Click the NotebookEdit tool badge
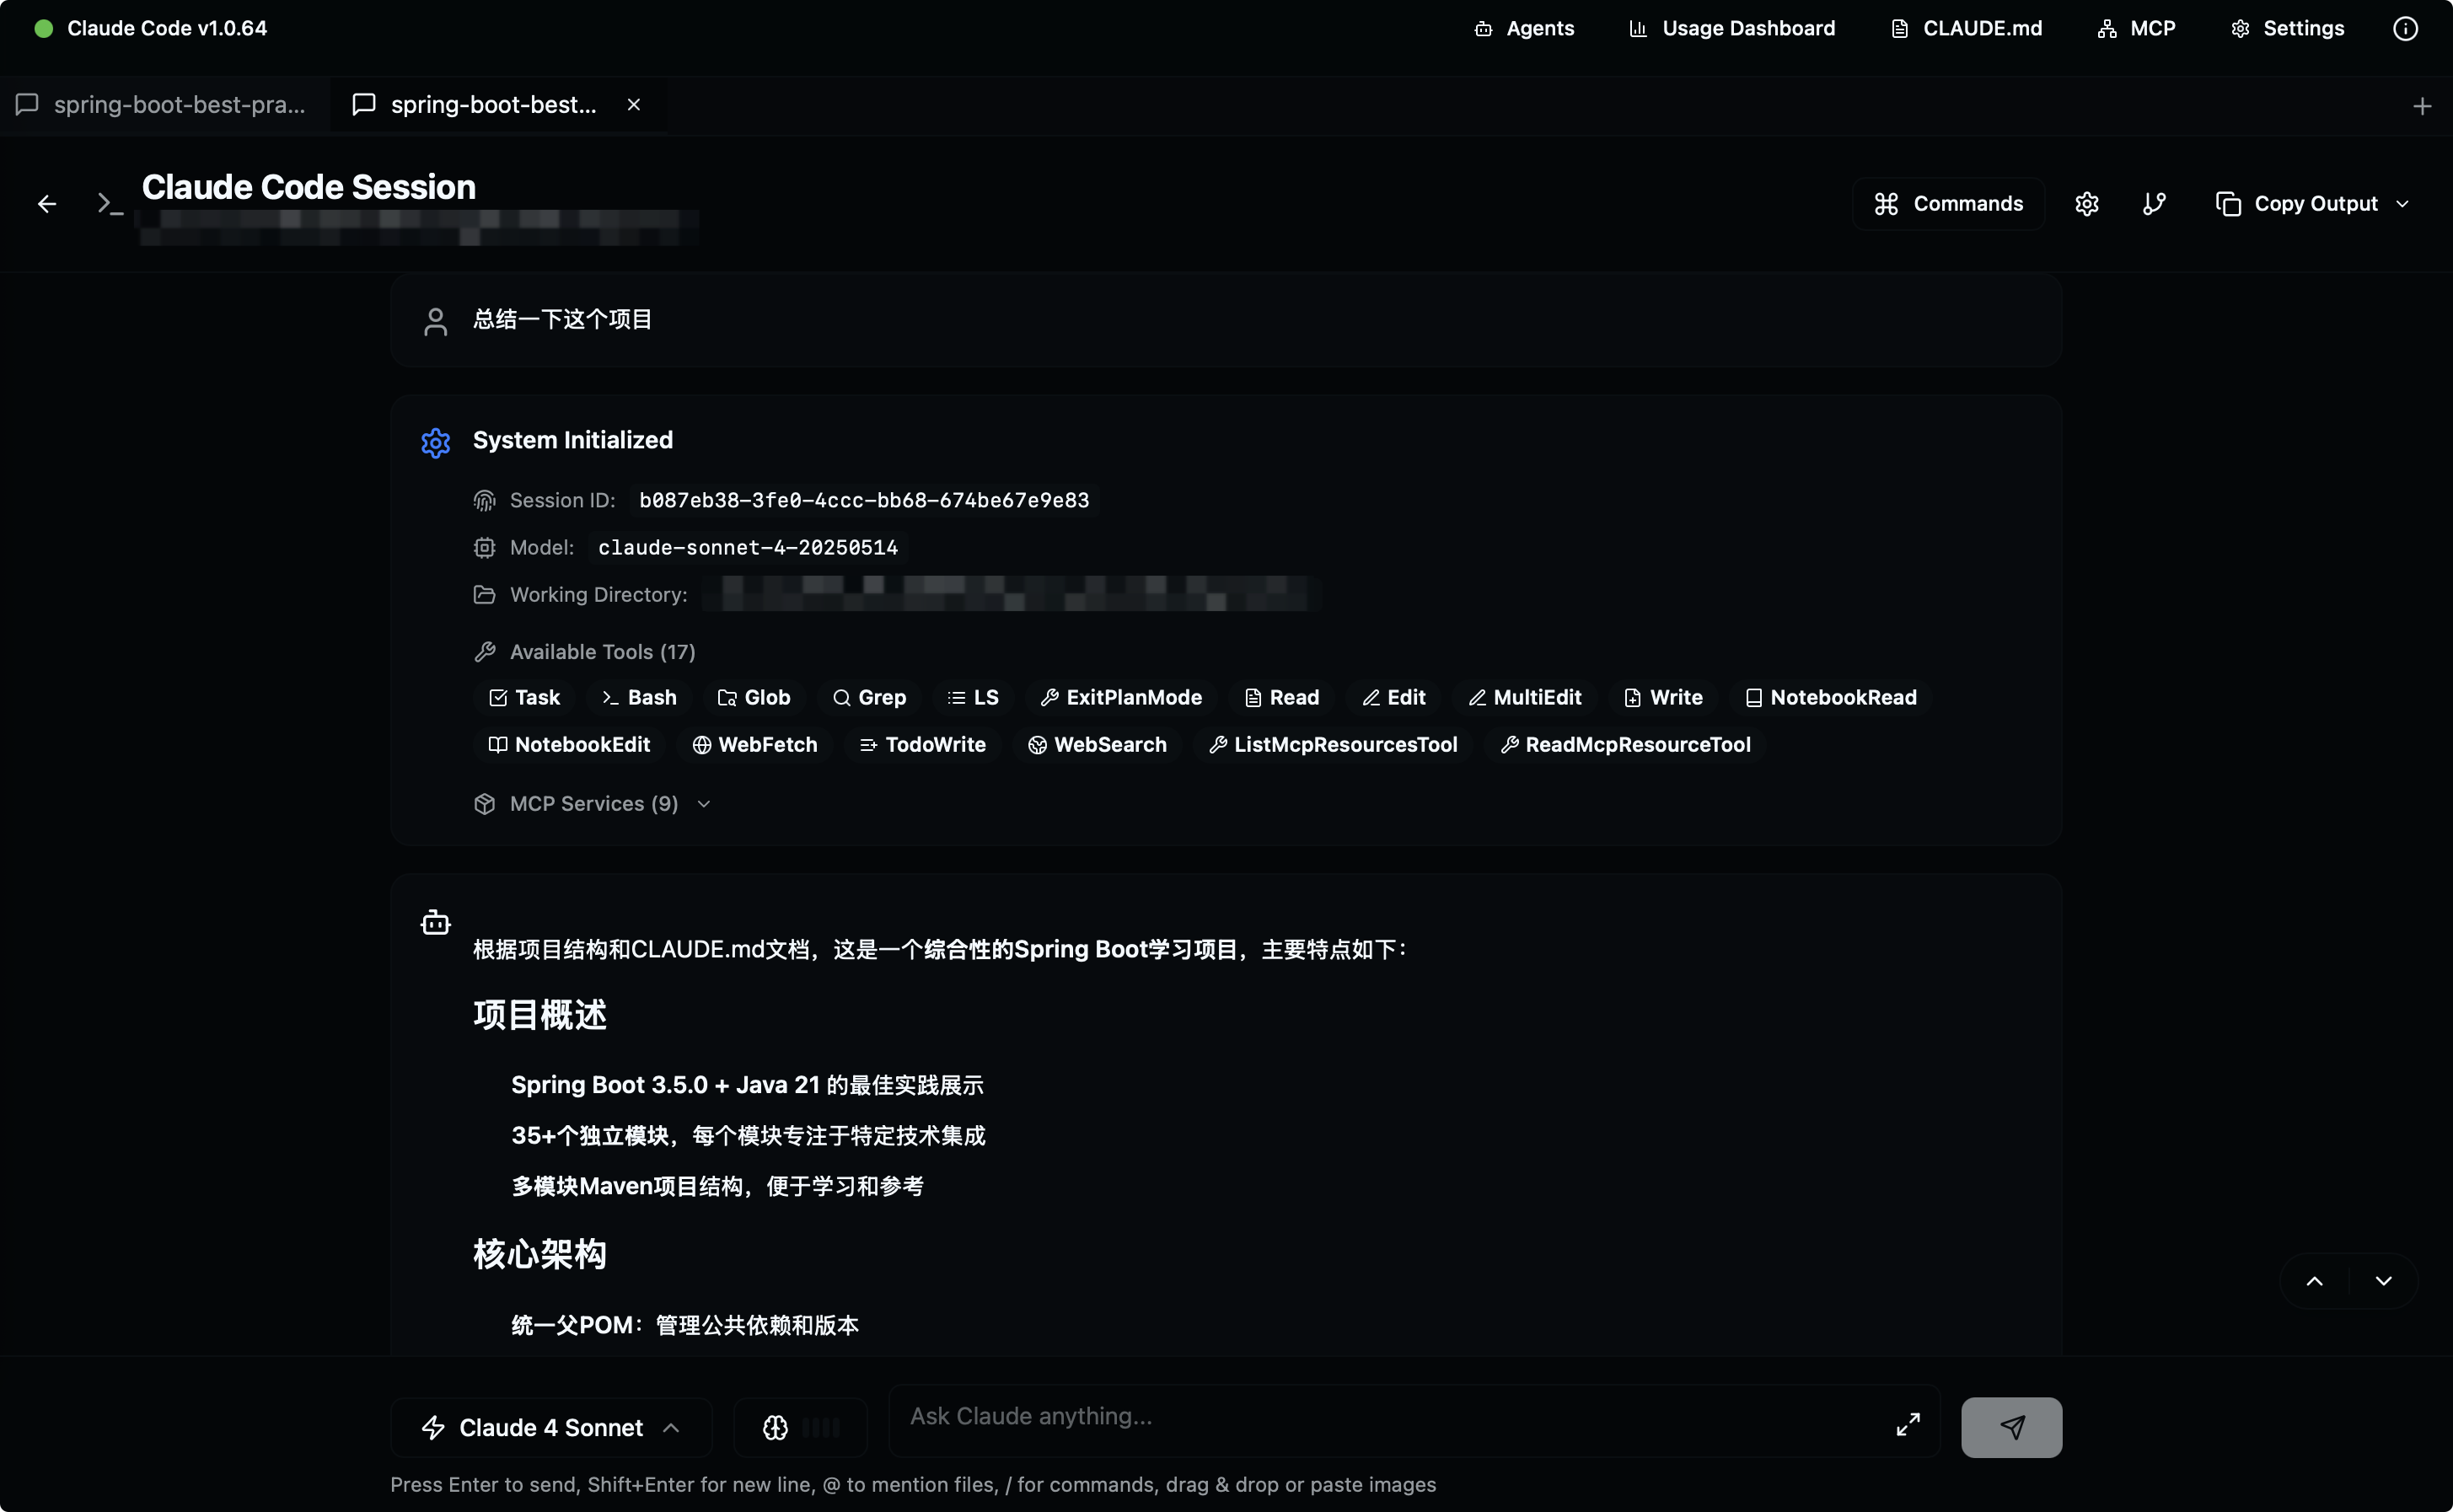 (569, 744)
